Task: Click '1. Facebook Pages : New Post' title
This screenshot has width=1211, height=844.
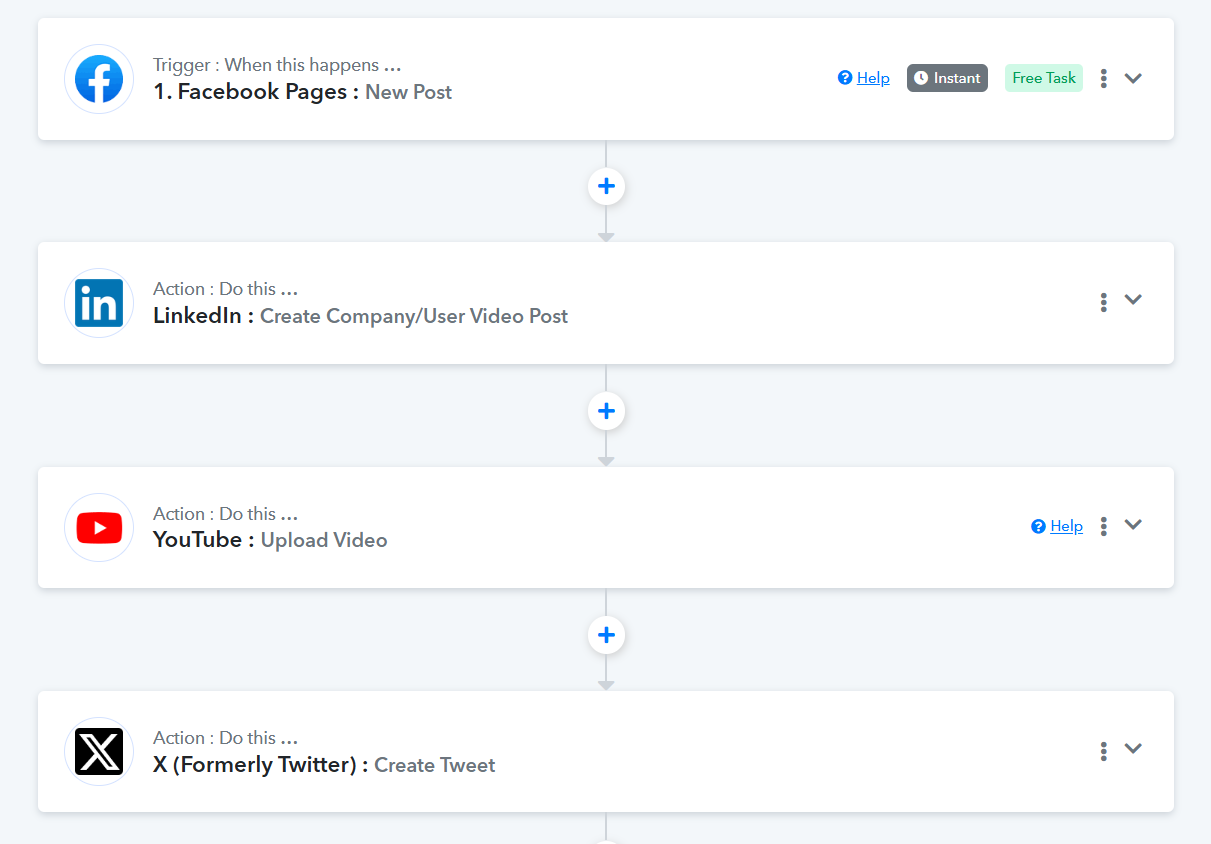Action: click(x=303, y=92)
